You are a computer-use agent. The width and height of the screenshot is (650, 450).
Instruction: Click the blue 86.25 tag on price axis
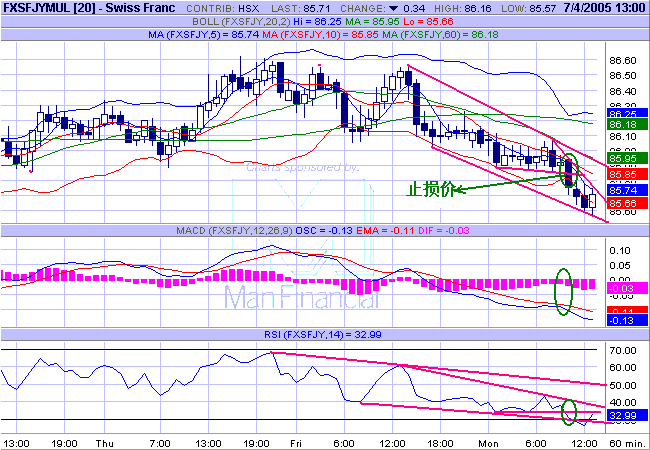(x=627, y=114)
